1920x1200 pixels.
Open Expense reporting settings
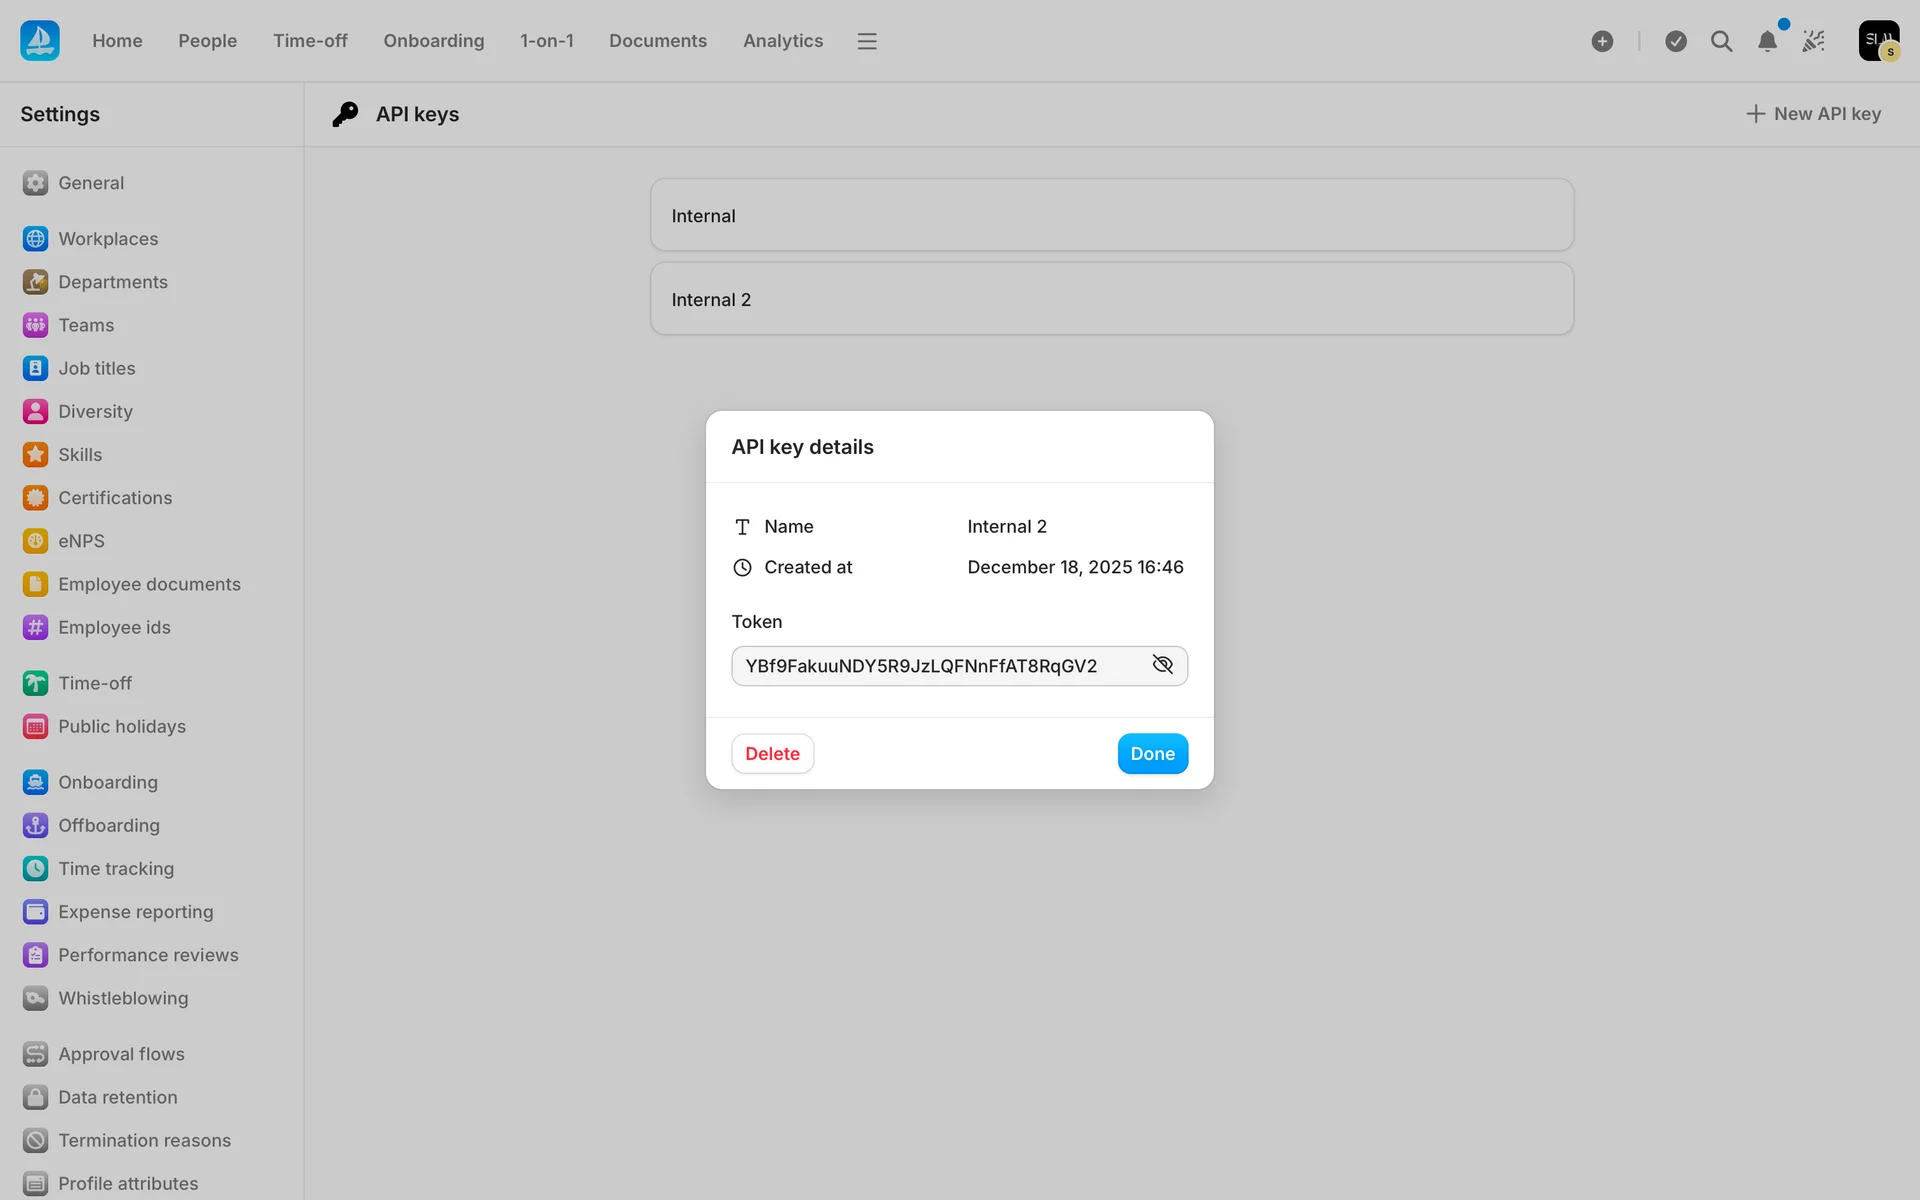135,912
